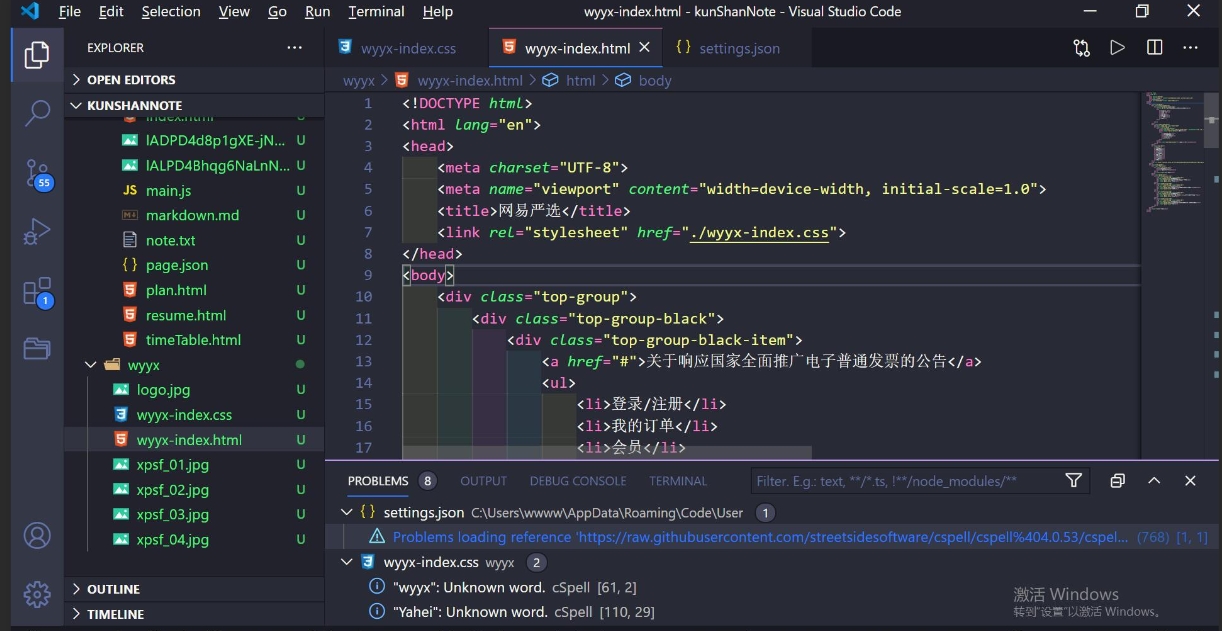1222x631 pixels.
Task: Collapse settings.json problems group
Action: pyautogui.click(x=347, y=512)
